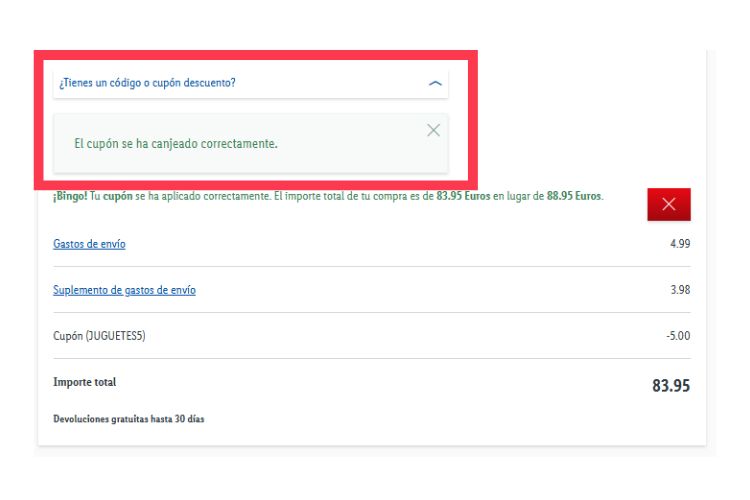
Task: Click 'Devoluciones gratuitas hasta 30 días' text
Action: point(128,419)
